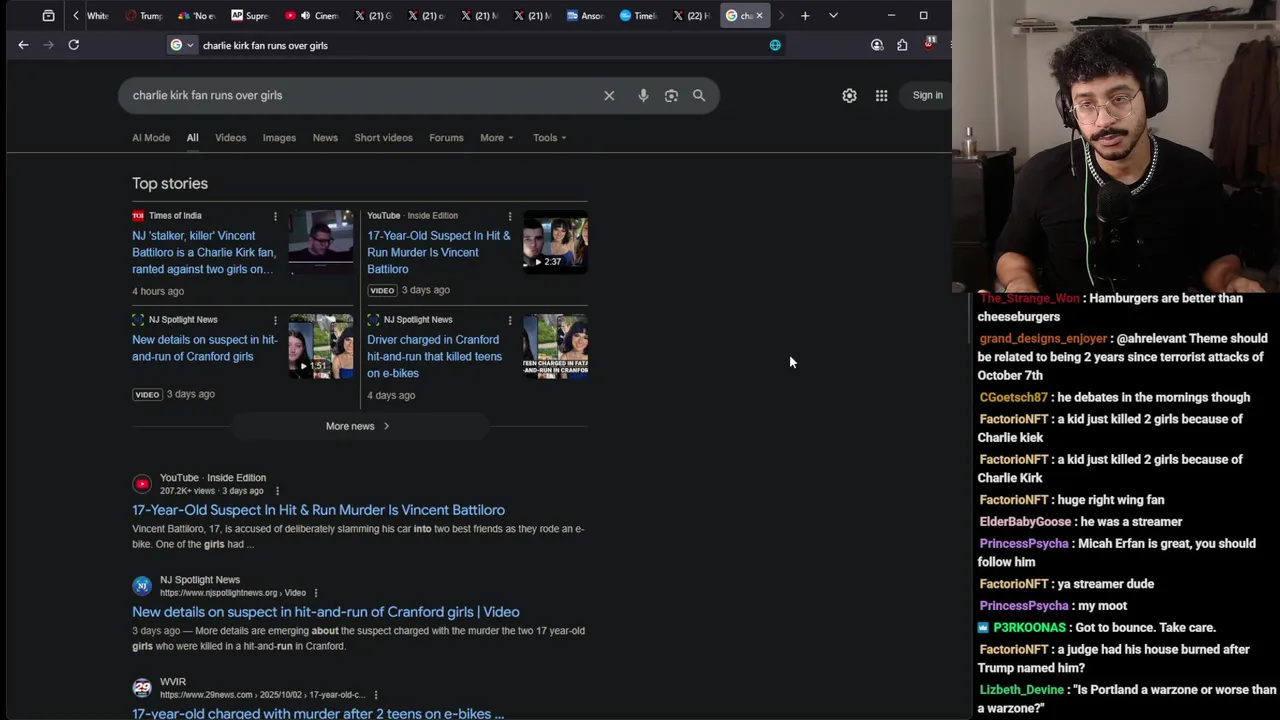Click the globe translate icon in address bar
The width and height of the screenshot is (1280, 720).
775,45
